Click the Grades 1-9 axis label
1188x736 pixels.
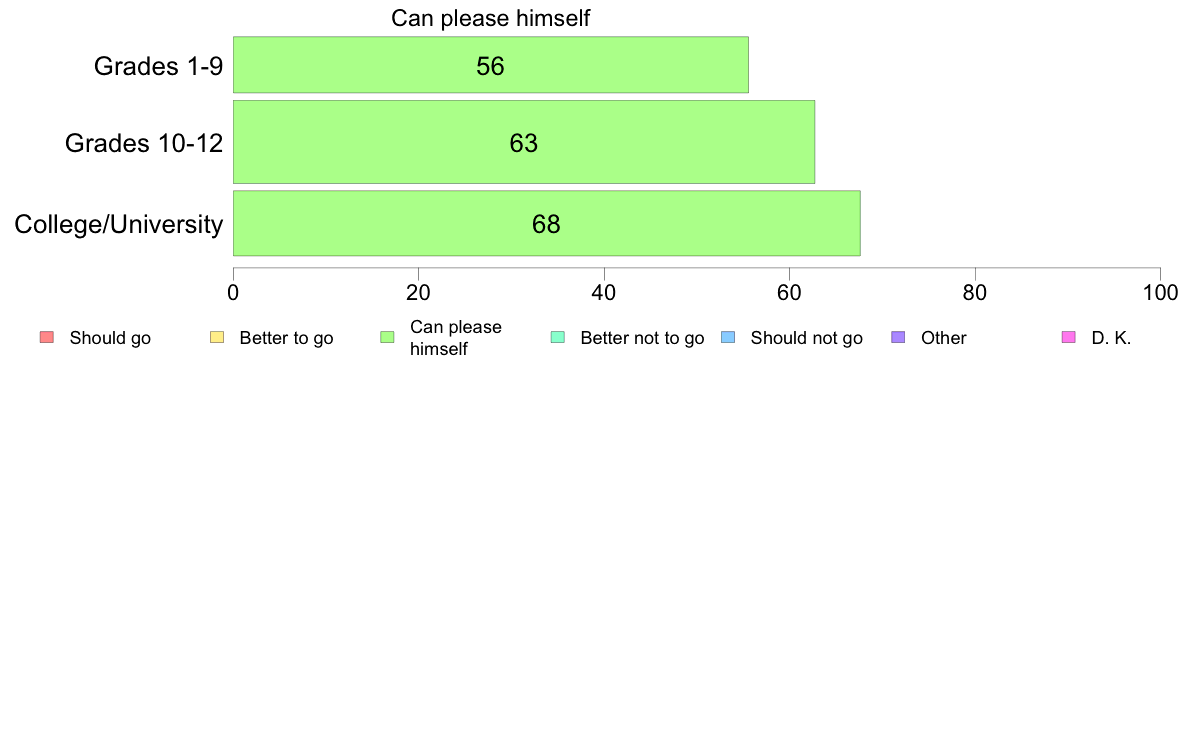(x=158, y=67)
